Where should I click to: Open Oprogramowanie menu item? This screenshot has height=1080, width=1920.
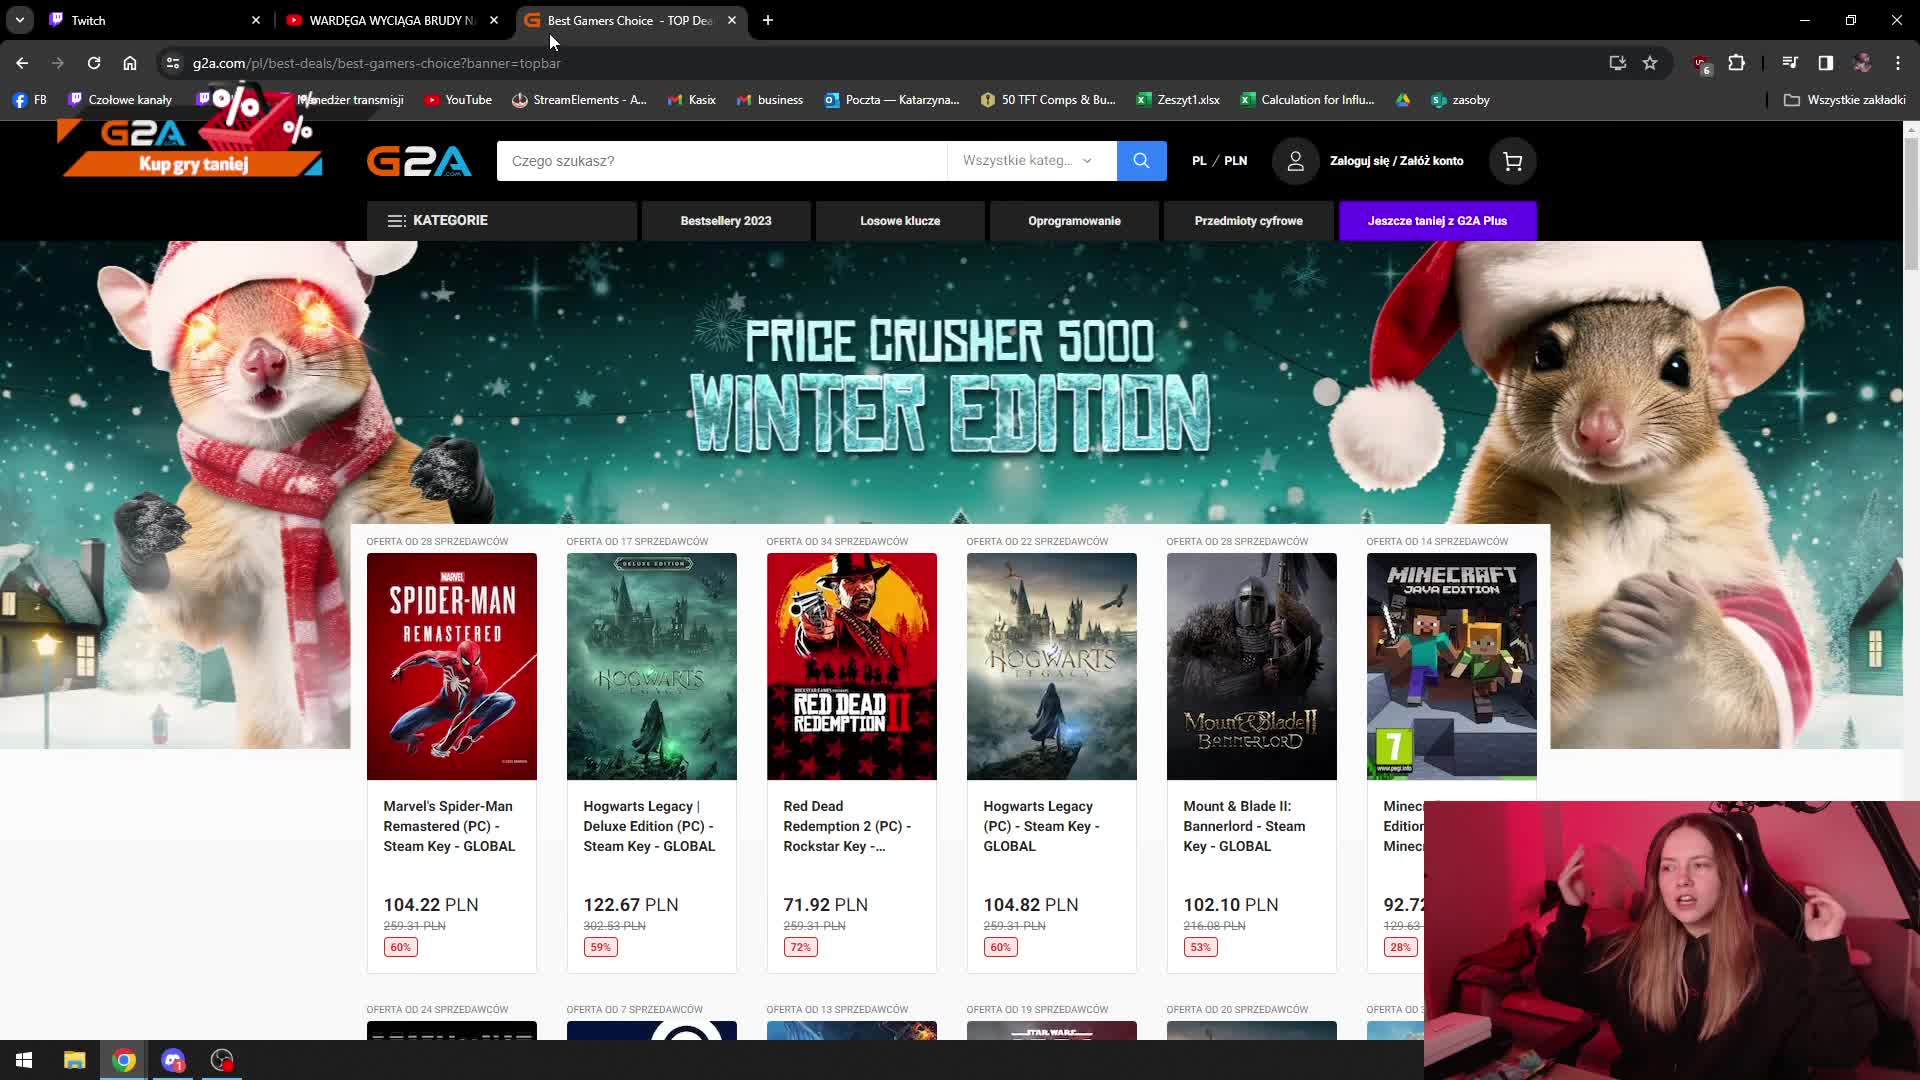tap(1074, 221)
